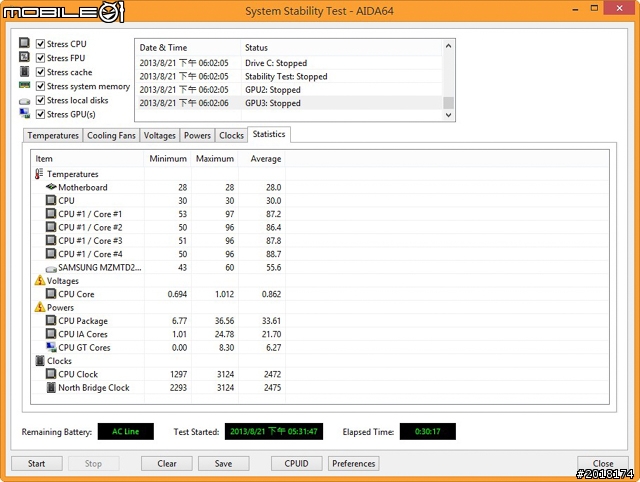Select the 'Drive C: Stopped' log entry
This screenshot has width=640, height=482.
tap(289, 63)
